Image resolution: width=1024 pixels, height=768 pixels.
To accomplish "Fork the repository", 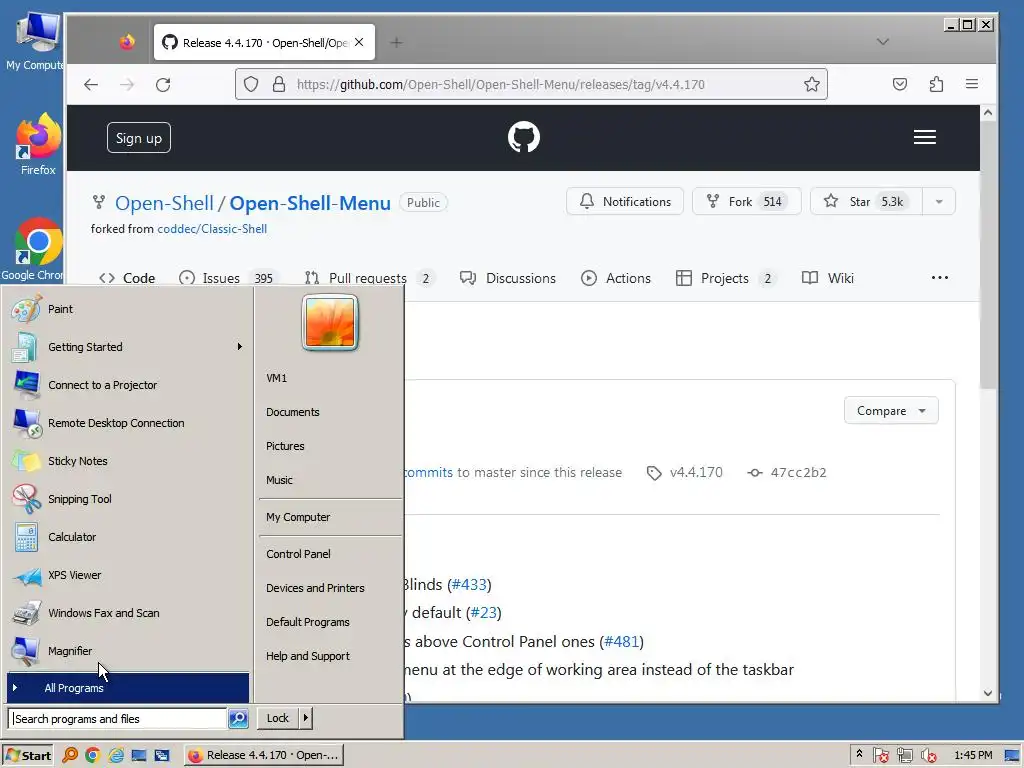I will (746, 202).
